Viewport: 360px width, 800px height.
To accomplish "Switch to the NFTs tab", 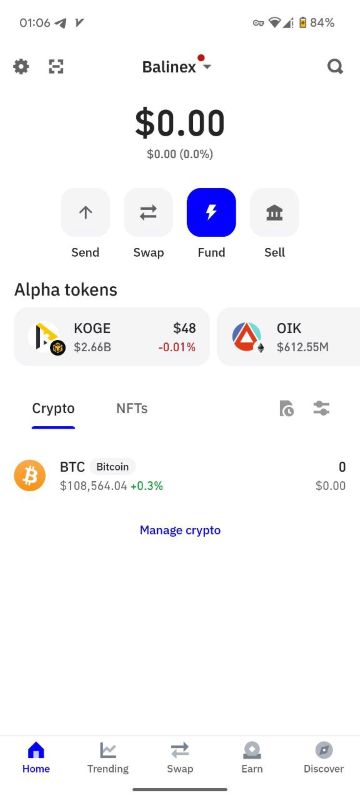I will pyautogui.click(x=132, y=408).
